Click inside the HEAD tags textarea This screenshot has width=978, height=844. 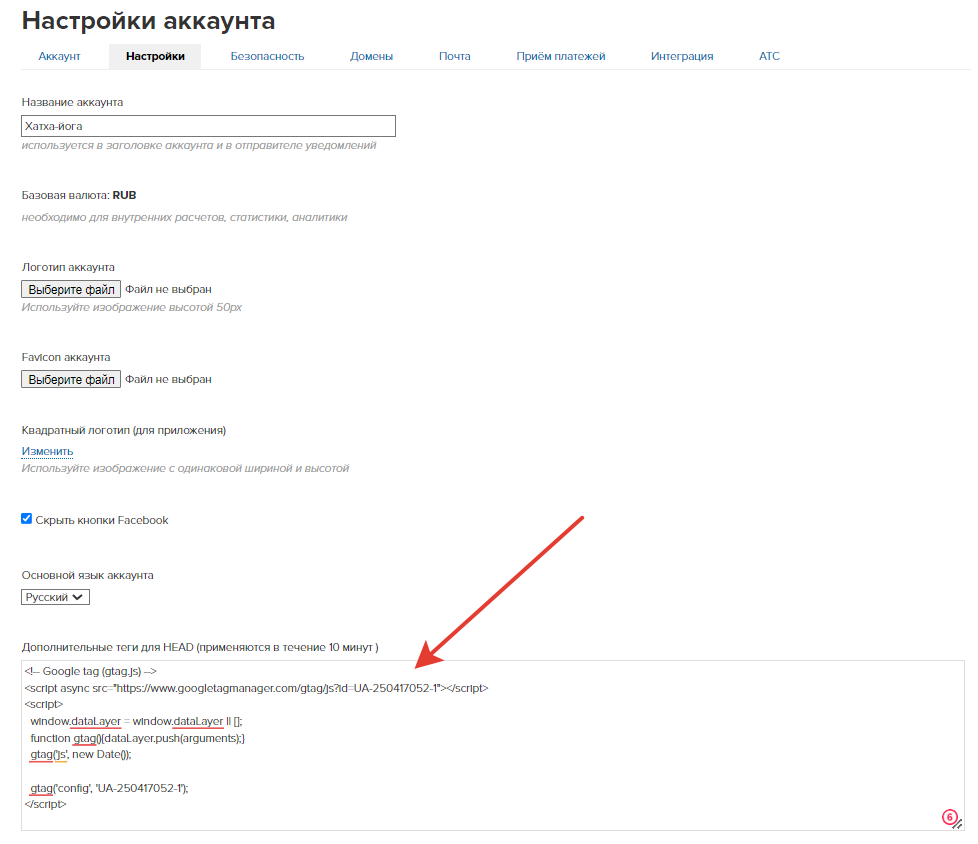(493, 745)
